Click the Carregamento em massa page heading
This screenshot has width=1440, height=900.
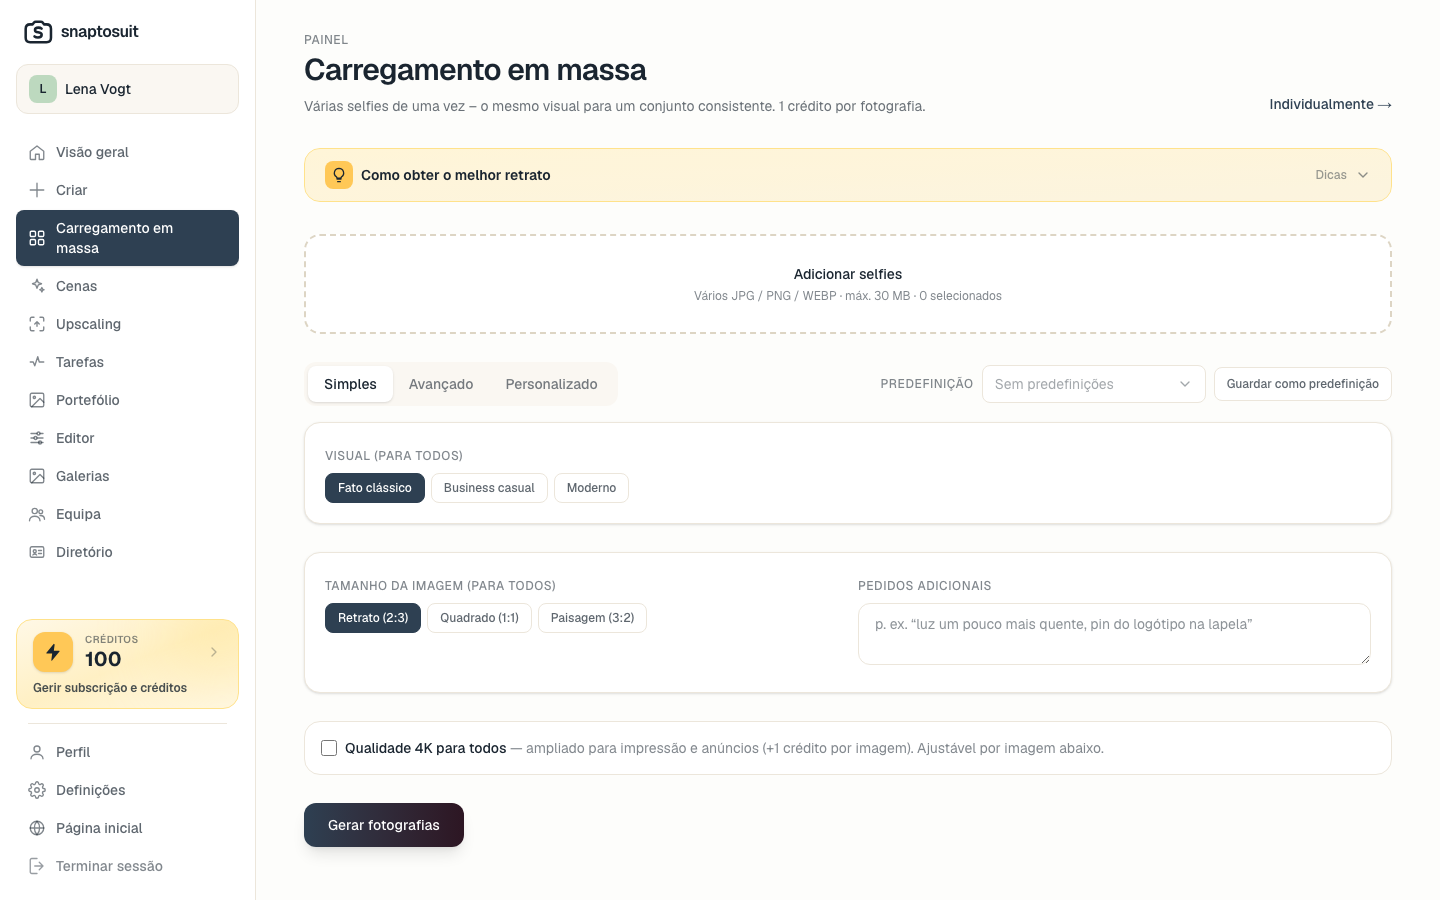tap(475, 70)
